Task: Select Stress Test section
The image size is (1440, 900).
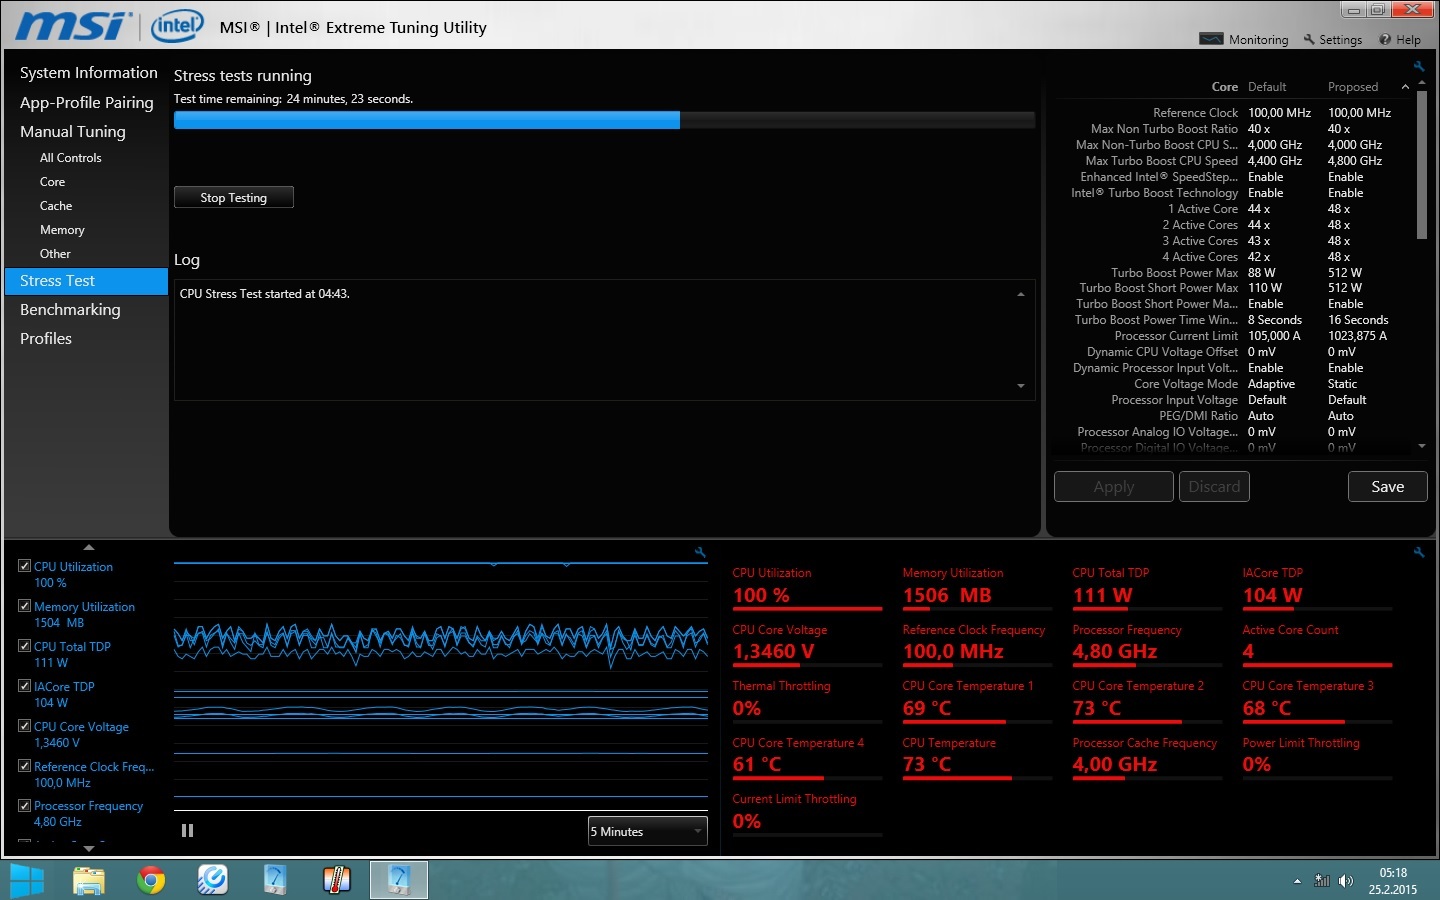Action: [86, 281]
